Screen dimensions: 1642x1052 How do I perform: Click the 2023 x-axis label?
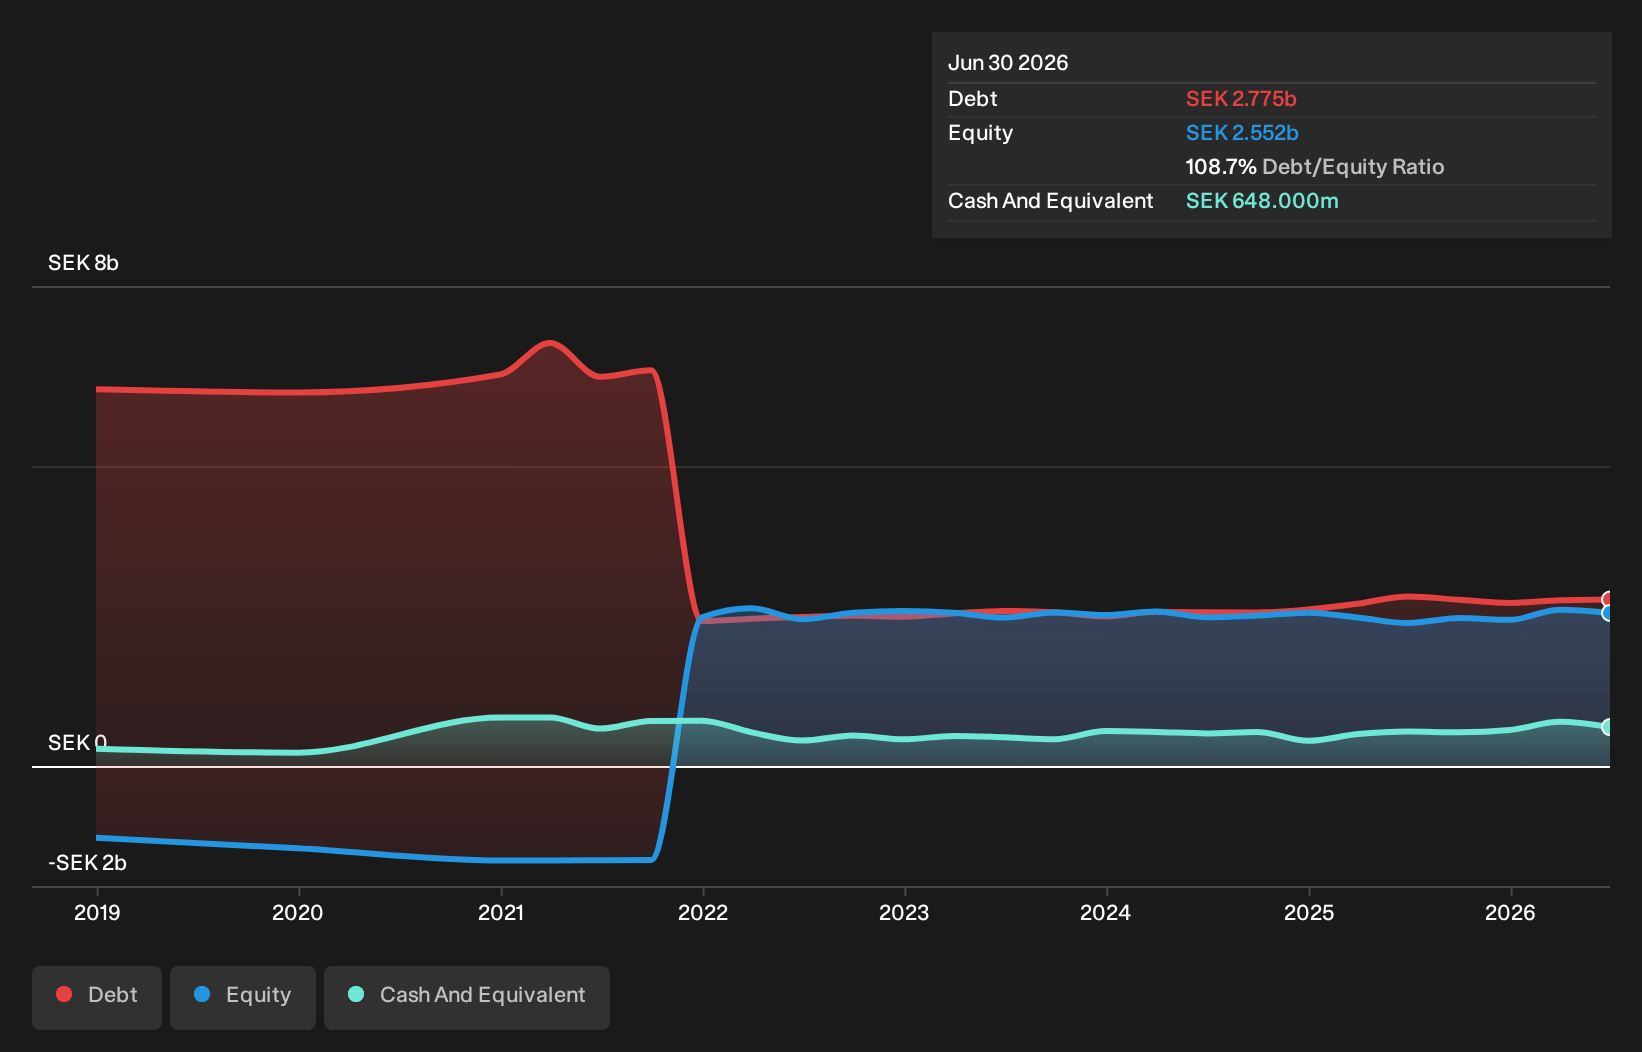click(904, 913)
